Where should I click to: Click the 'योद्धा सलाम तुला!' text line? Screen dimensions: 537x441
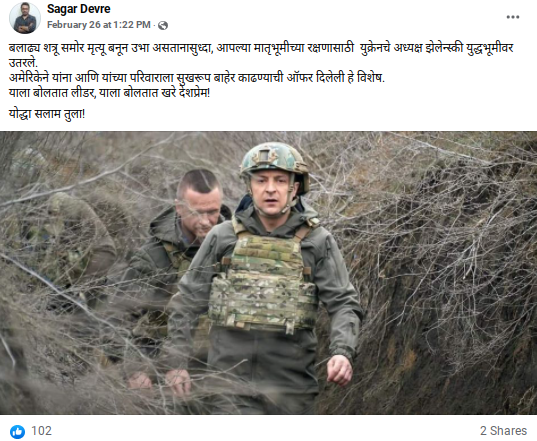coord(47,114)
